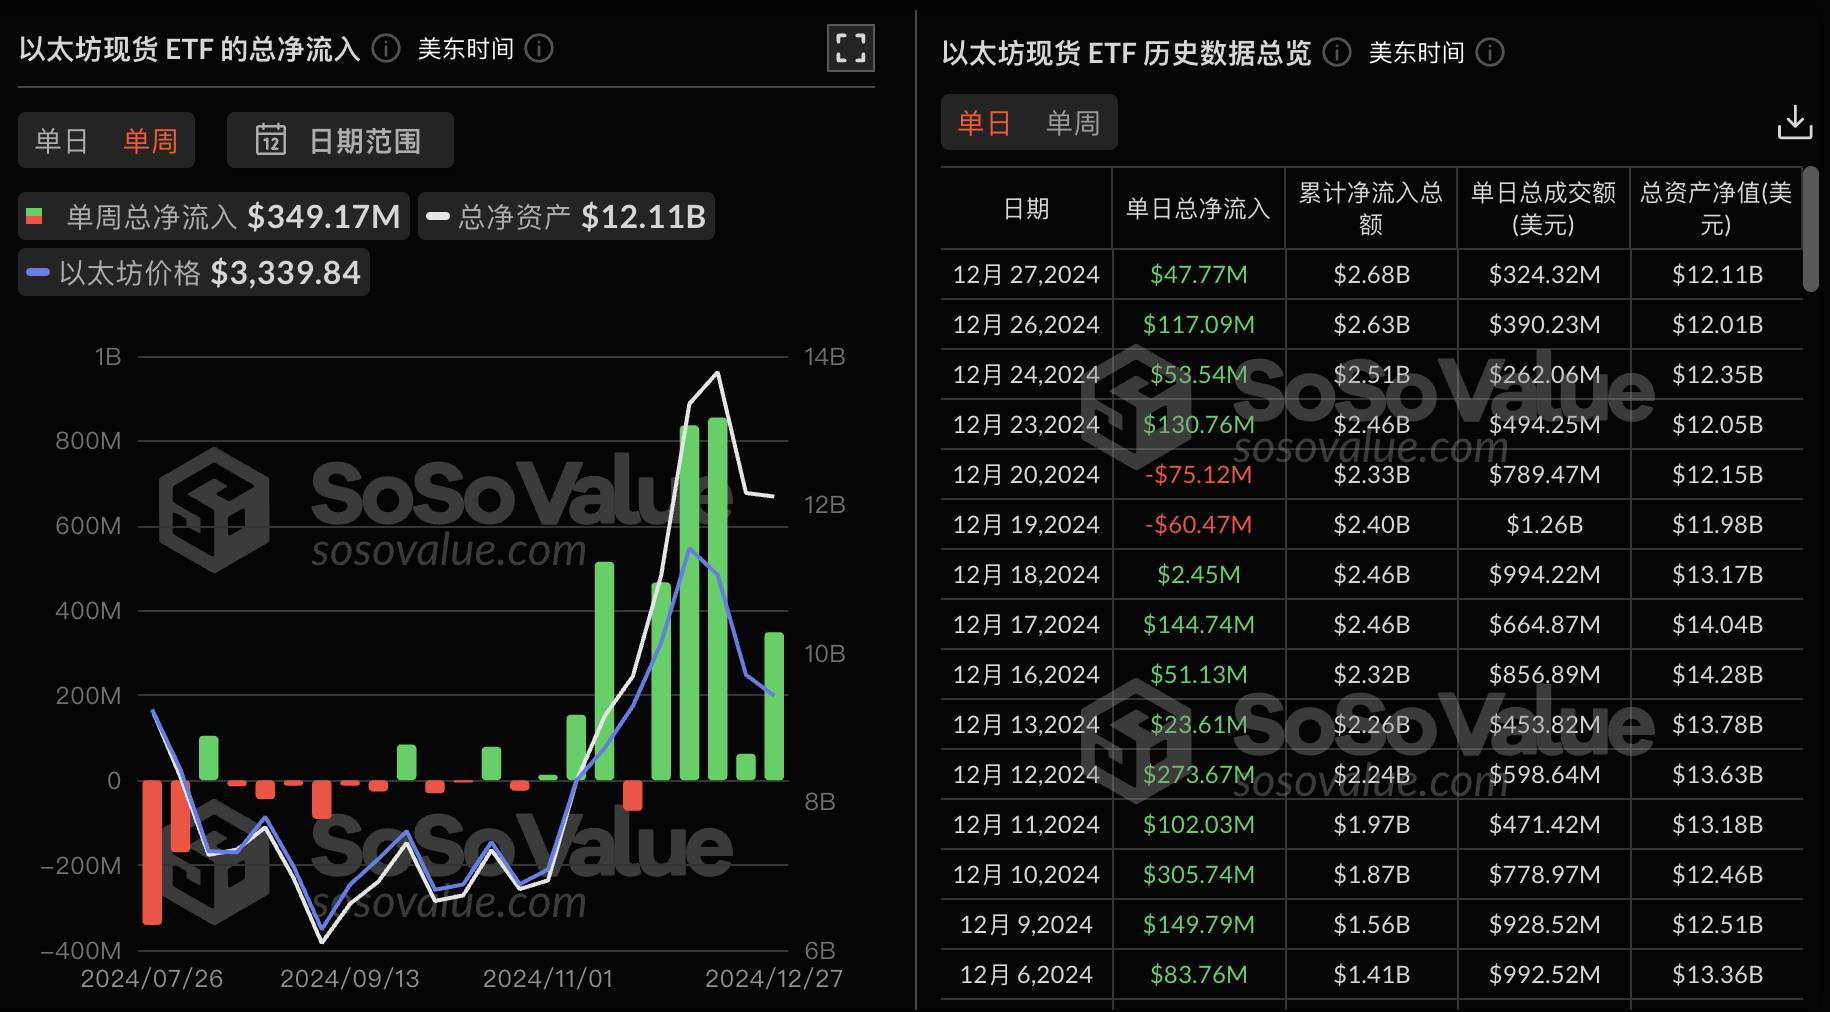The height and width of the screenshot is (1012, 1830).
Task: Select 单周 tab in the chart panel
Action: [x=150, y=140]
